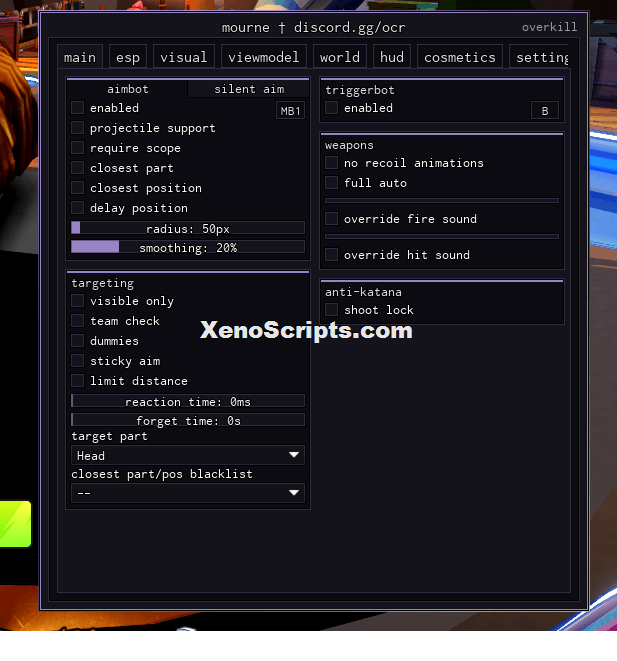Switch to the main tab
The width and height of the screenshot is (617, 661).
[x=80, y=57]
